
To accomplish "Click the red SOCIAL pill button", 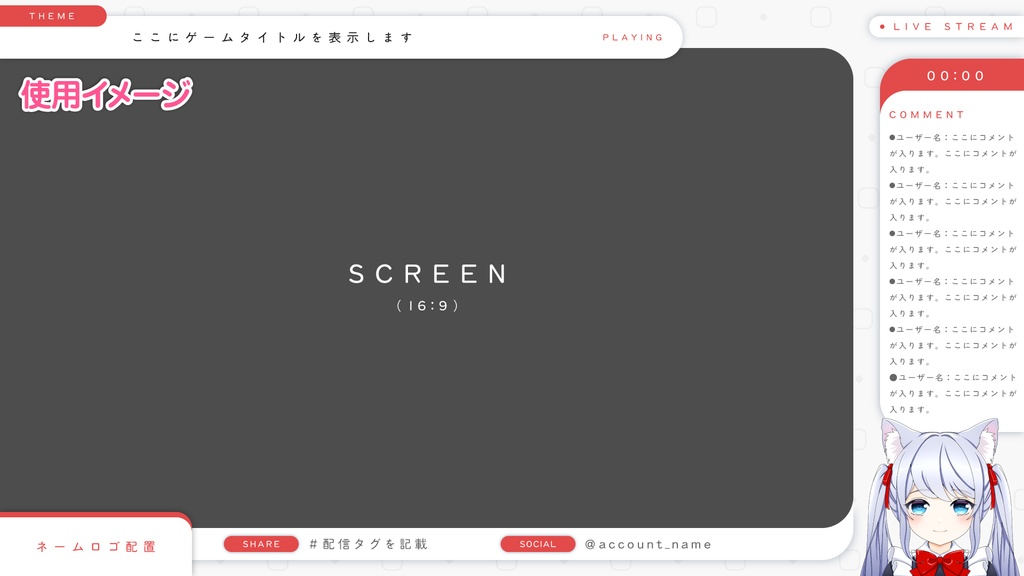I will pos(538,544).
